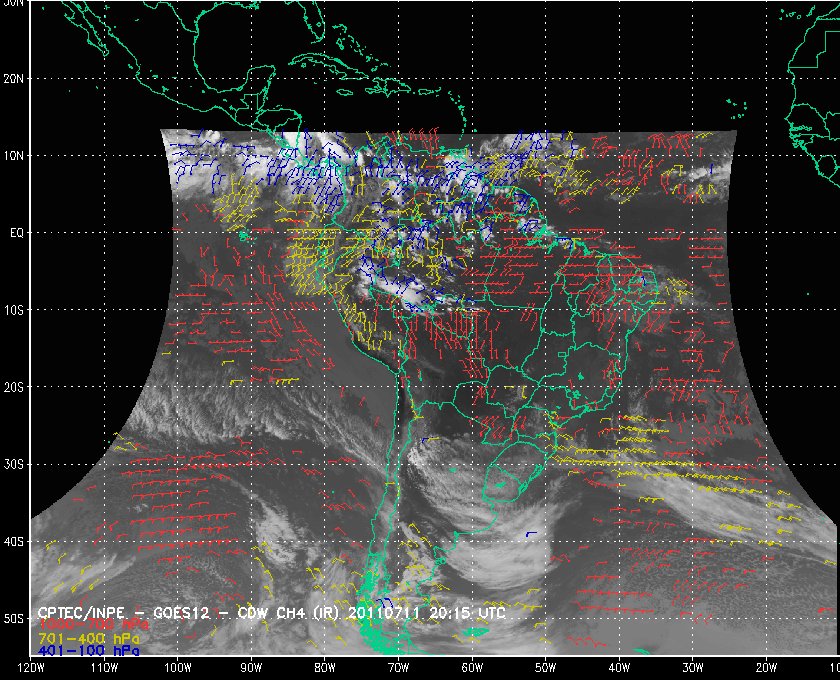
Task: Click the 10S latitude label
Action: coord(13,310)
